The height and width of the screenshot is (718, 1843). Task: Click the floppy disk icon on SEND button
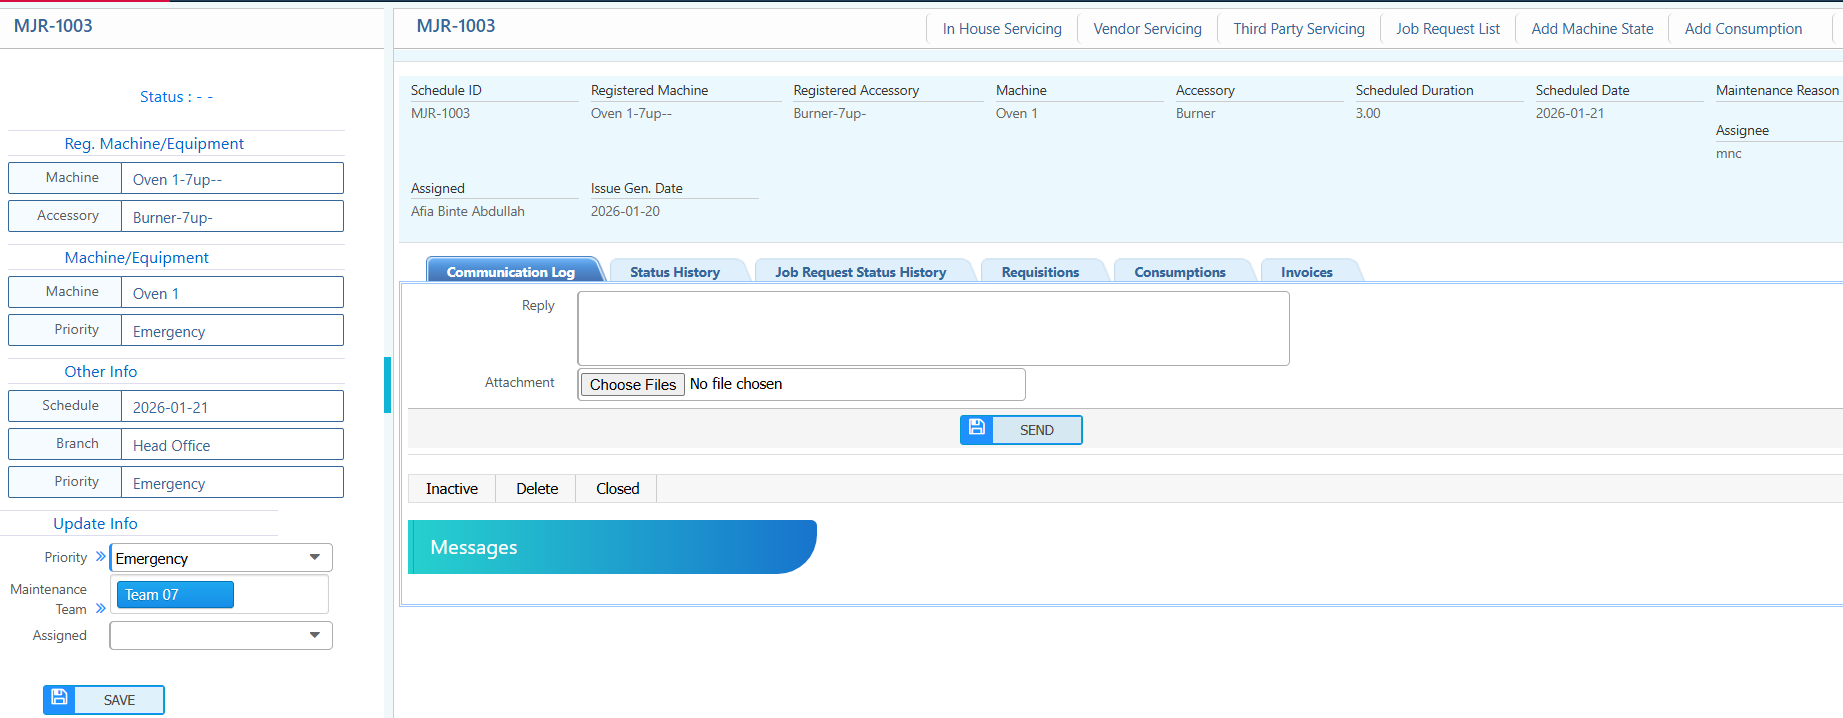click(977, 429)
